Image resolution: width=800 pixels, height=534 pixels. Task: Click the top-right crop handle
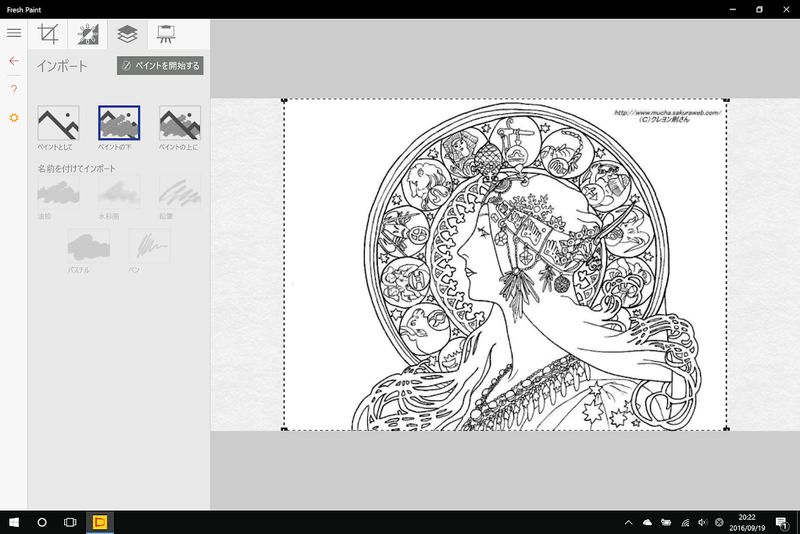[x=727, y=100]
